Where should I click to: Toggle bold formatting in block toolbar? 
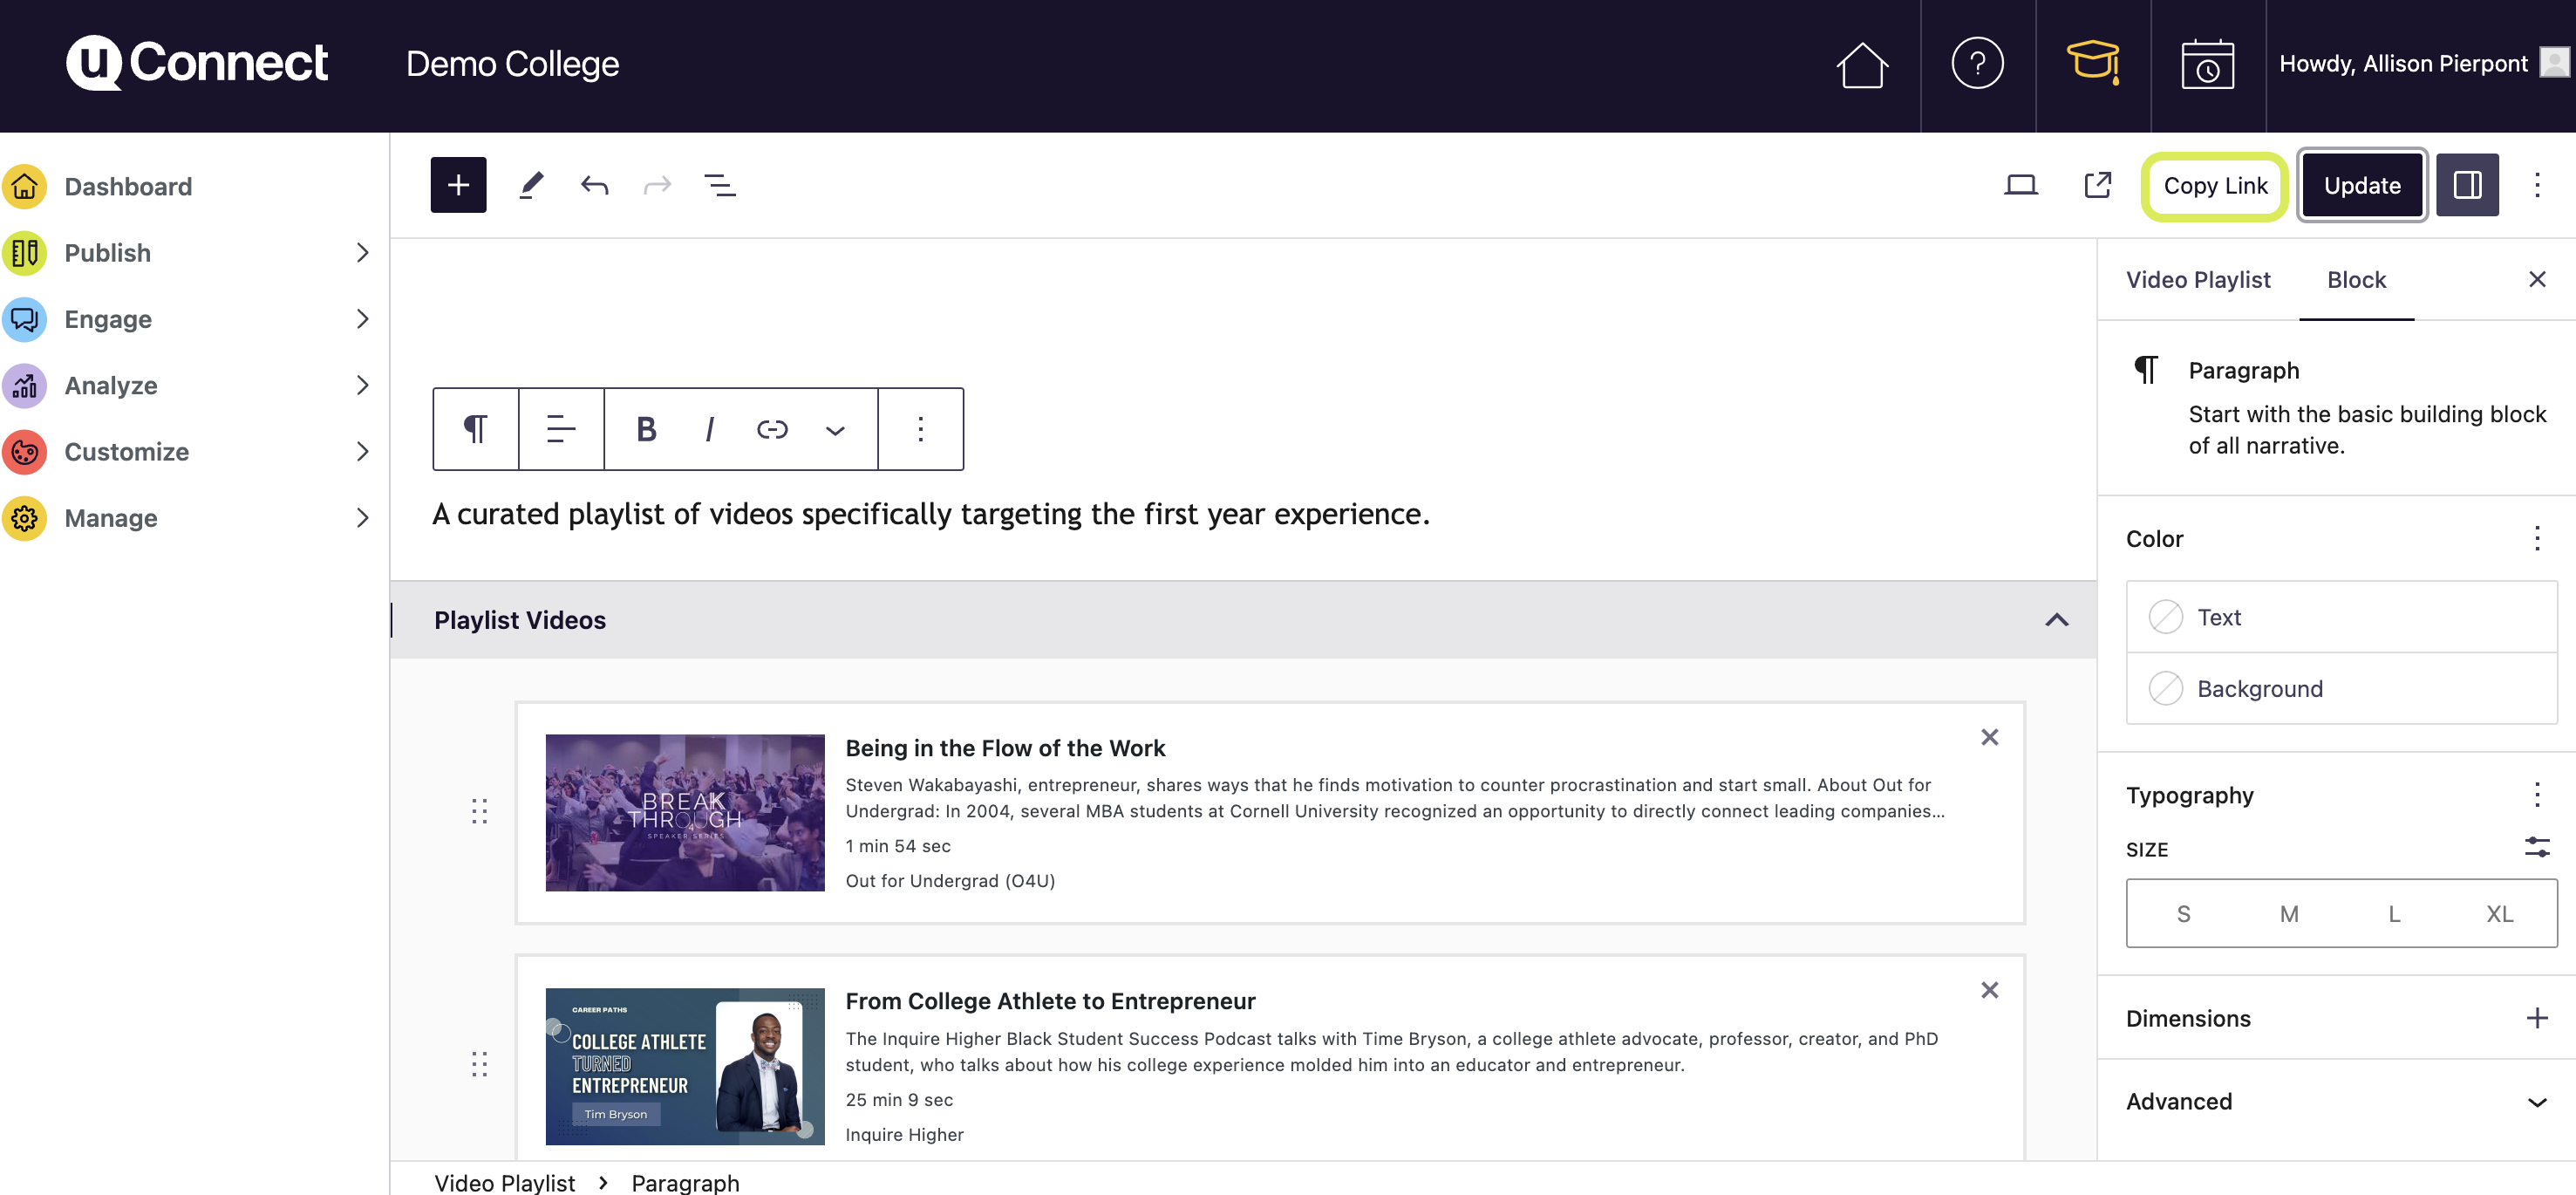[x=646, y=429]
